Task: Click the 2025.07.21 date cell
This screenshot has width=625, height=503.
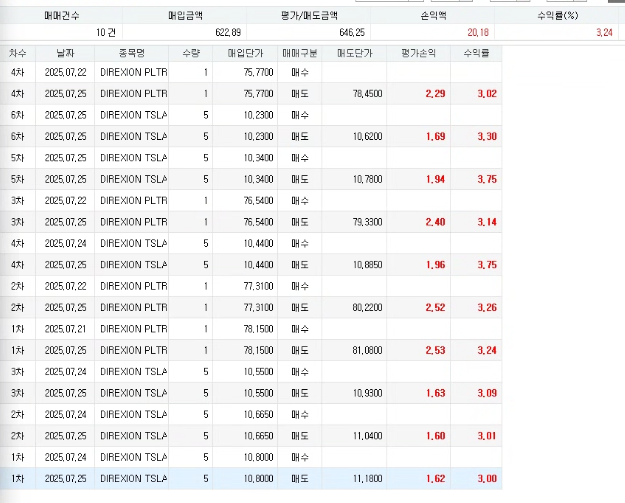Action: point(65,329)
